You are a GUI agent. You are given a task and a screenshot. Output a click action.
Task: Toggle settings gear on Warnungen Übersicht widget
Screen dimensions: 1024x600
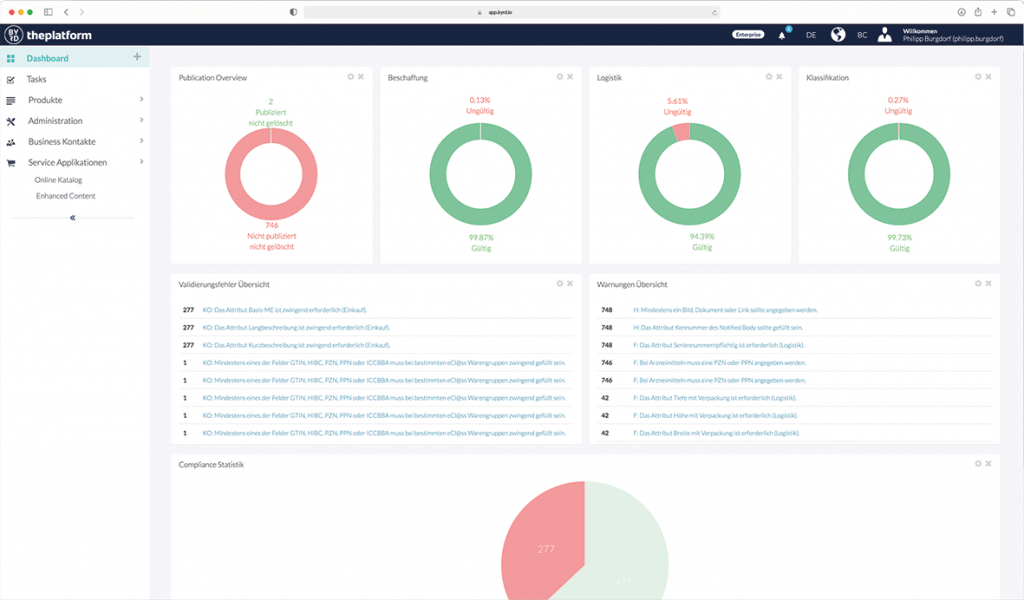tap(976, 283)
